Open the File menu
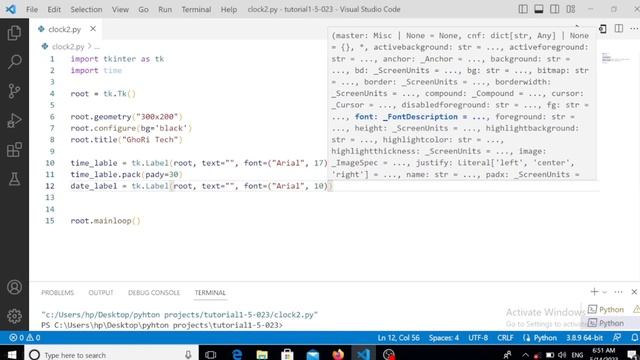The image size is (640, 360). click(x=32, y=9)
